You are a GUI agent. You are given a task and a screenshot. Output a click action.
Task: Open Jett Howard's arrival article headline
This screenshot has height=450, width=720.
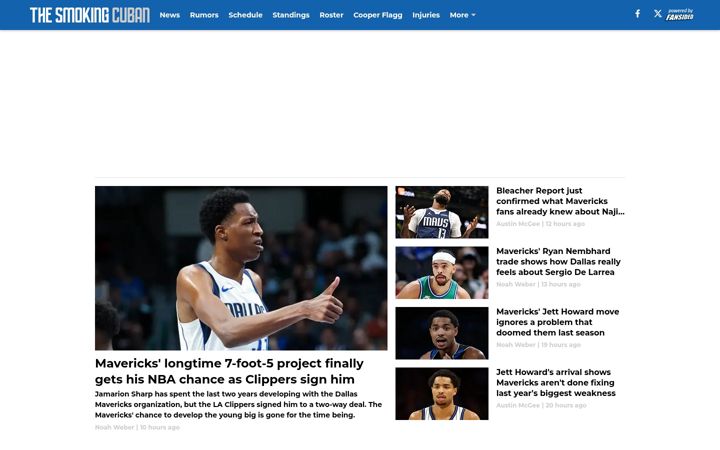[555, 382]
